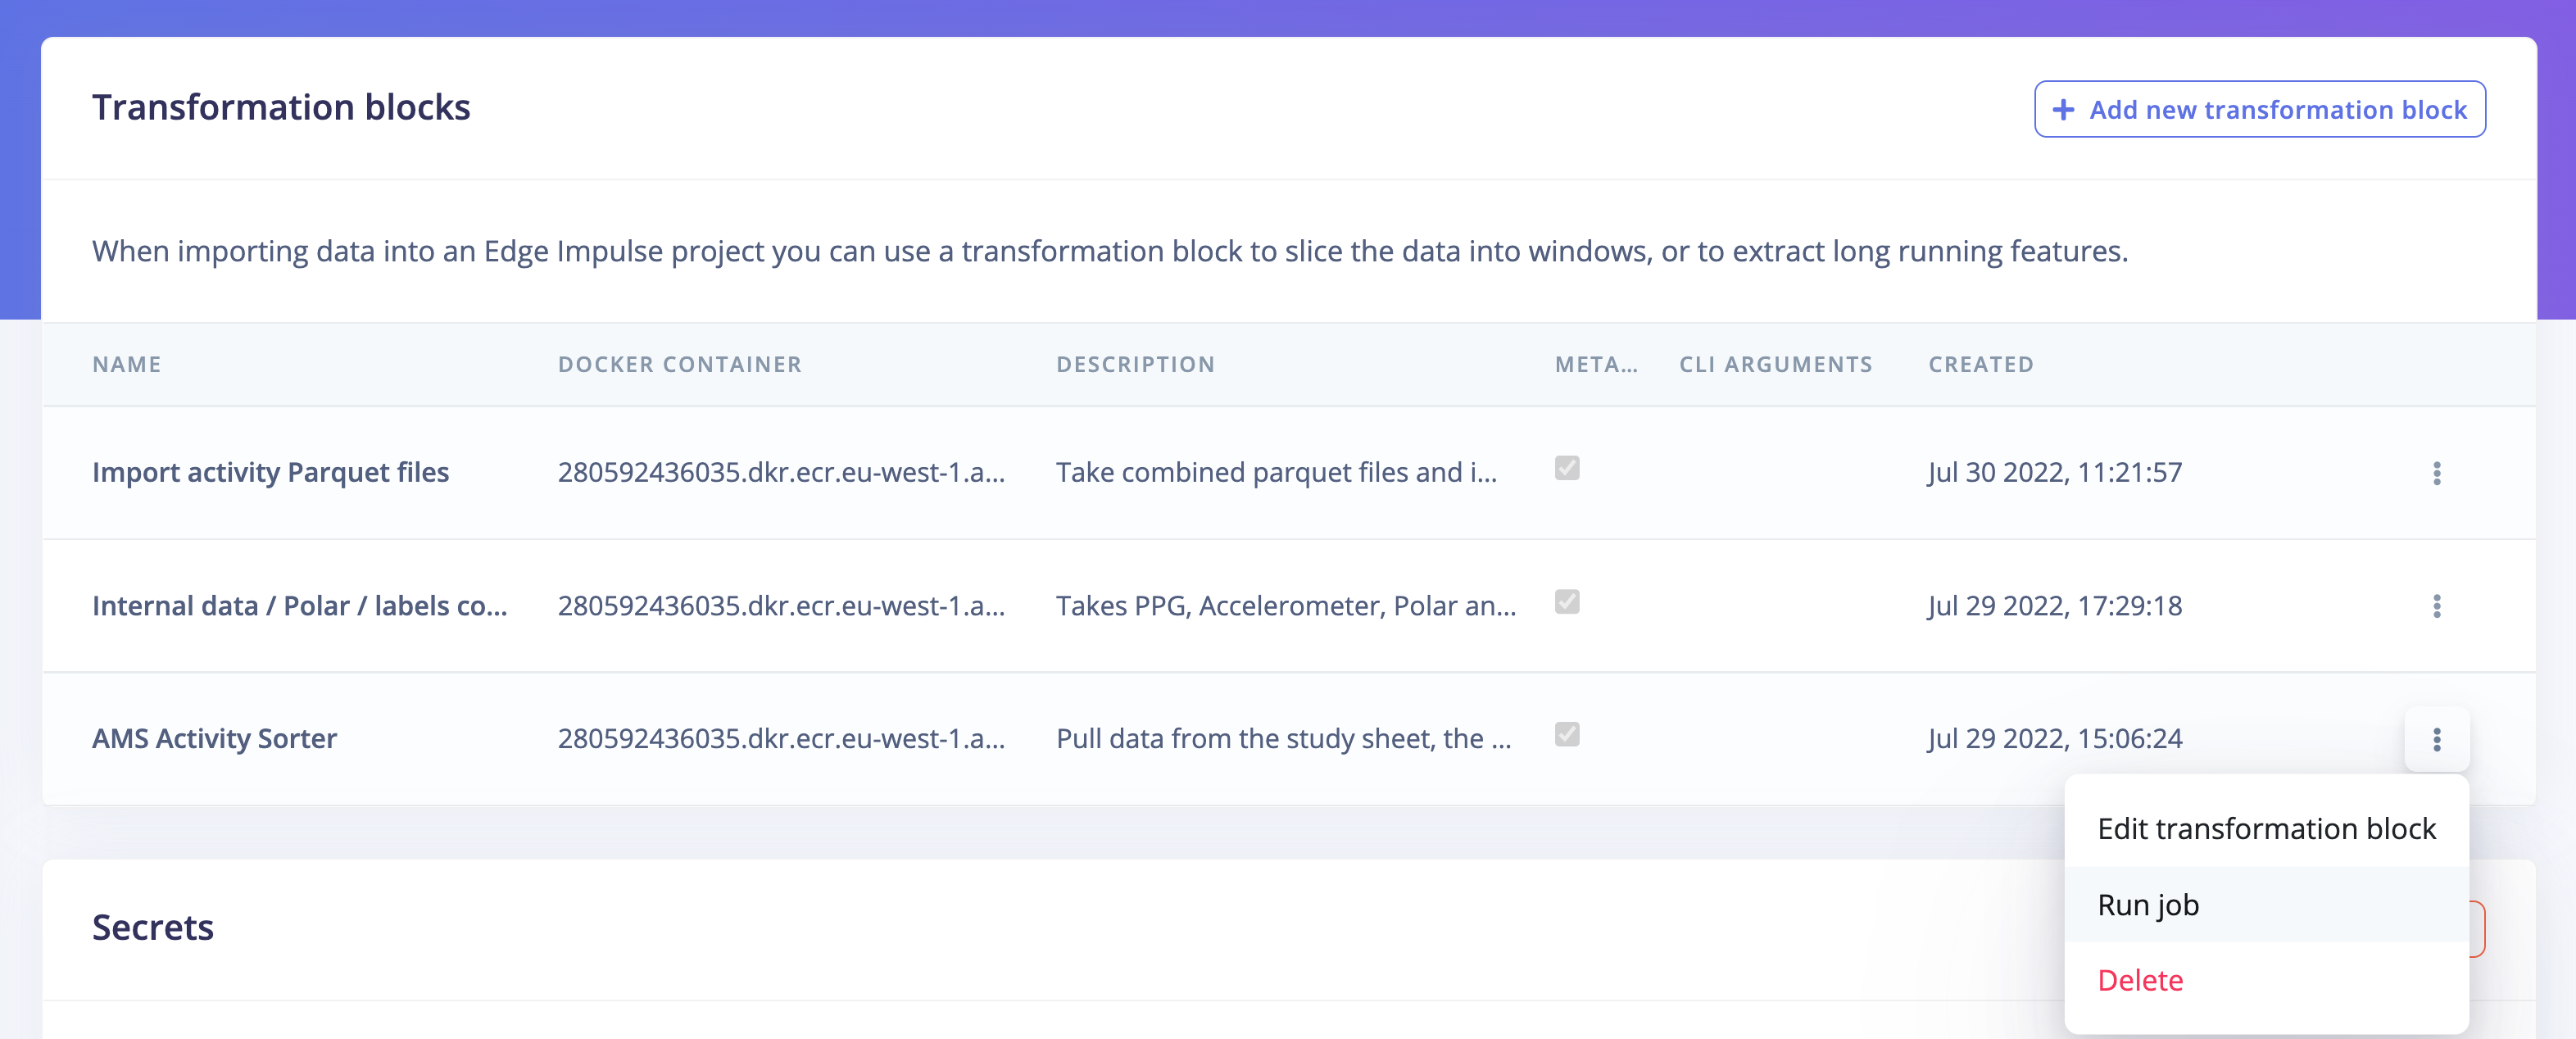The height and width of the screenshot is (1039, 2576).
Task: Click the AMS Activity Sorter docker container text
Action: tap(781, 739)
